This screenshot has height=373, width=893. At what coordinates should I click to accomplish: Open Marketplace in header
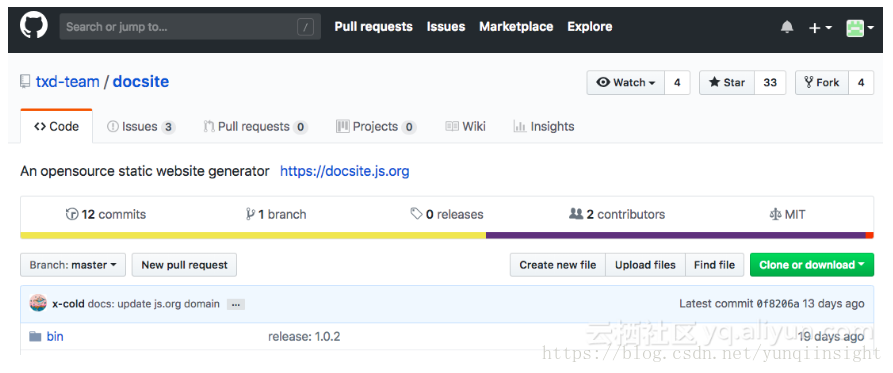pos(516,27)
